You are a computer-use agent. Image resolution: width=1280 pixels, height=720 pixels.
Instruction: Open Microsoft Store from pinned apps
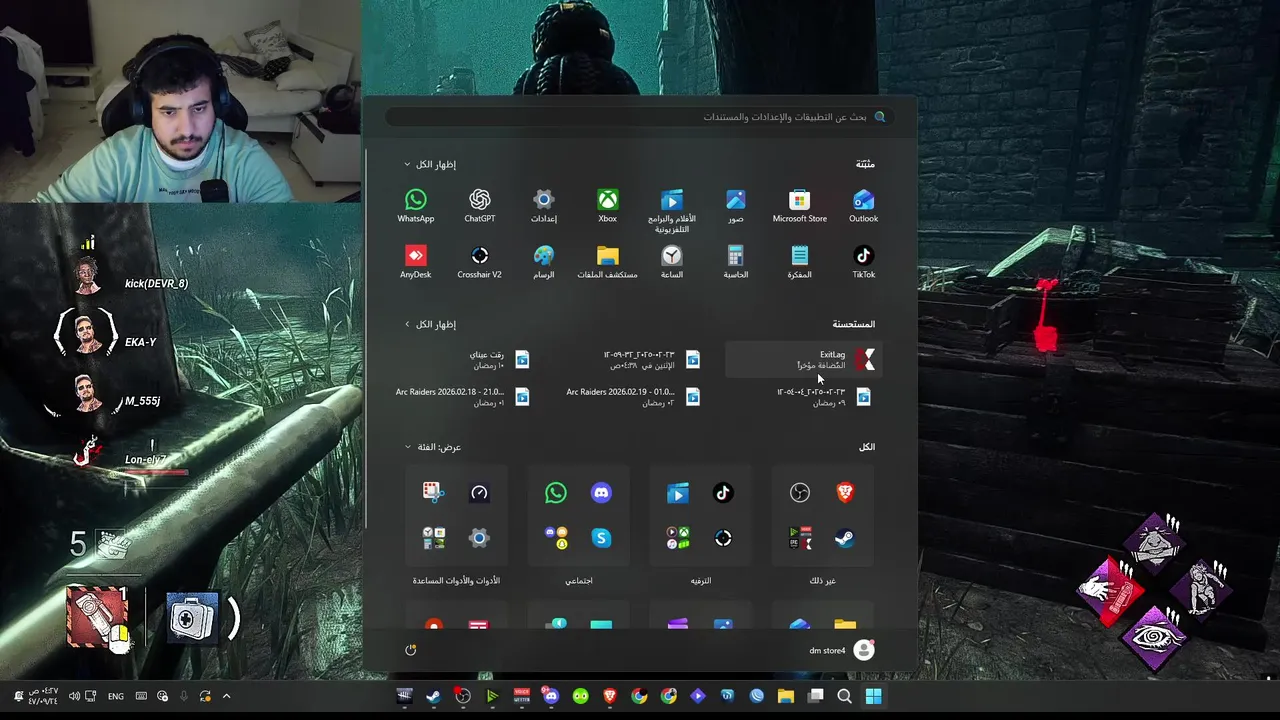pos(800,206)
